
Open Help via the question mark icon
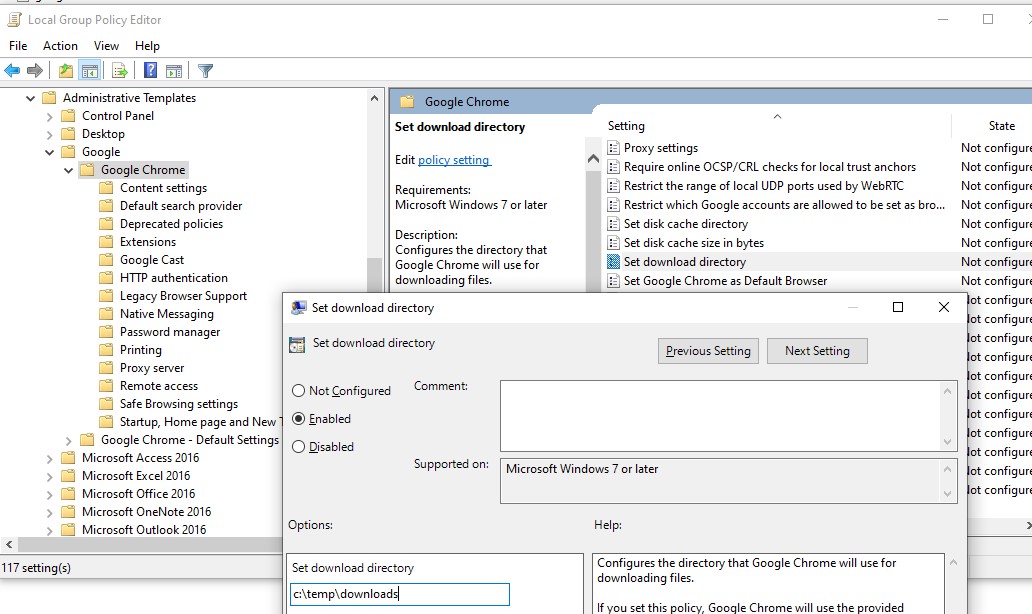pyautogui.click(x=150, y=70)
